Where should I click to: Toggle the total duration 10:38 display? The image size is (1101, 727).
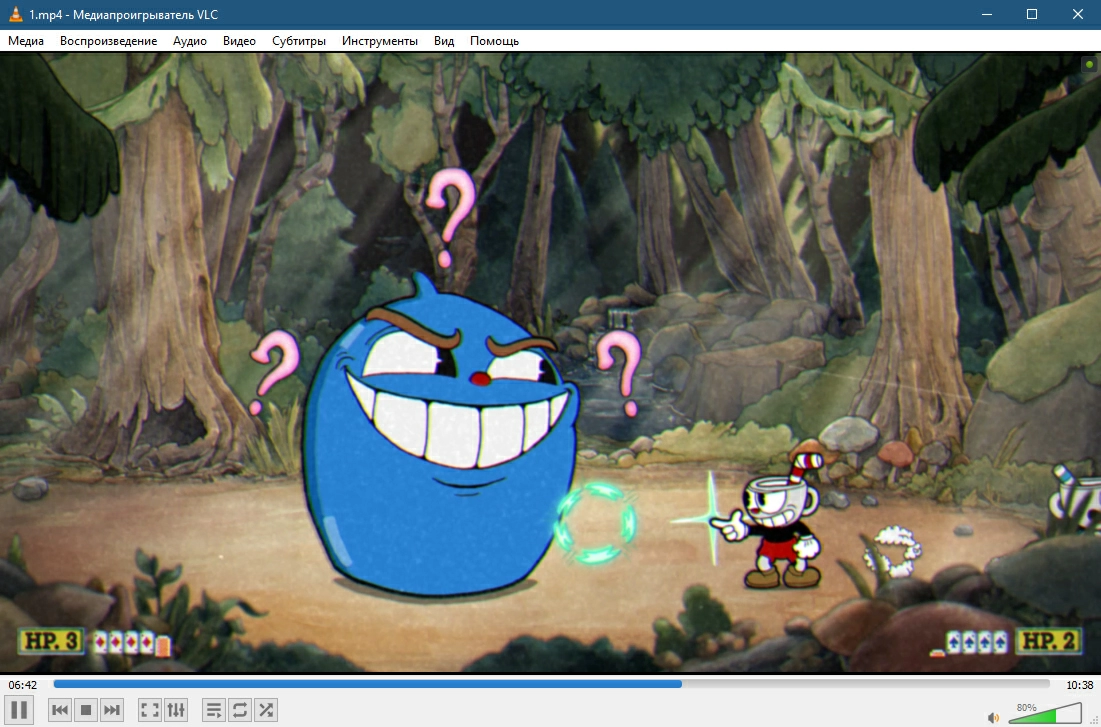1079,685
